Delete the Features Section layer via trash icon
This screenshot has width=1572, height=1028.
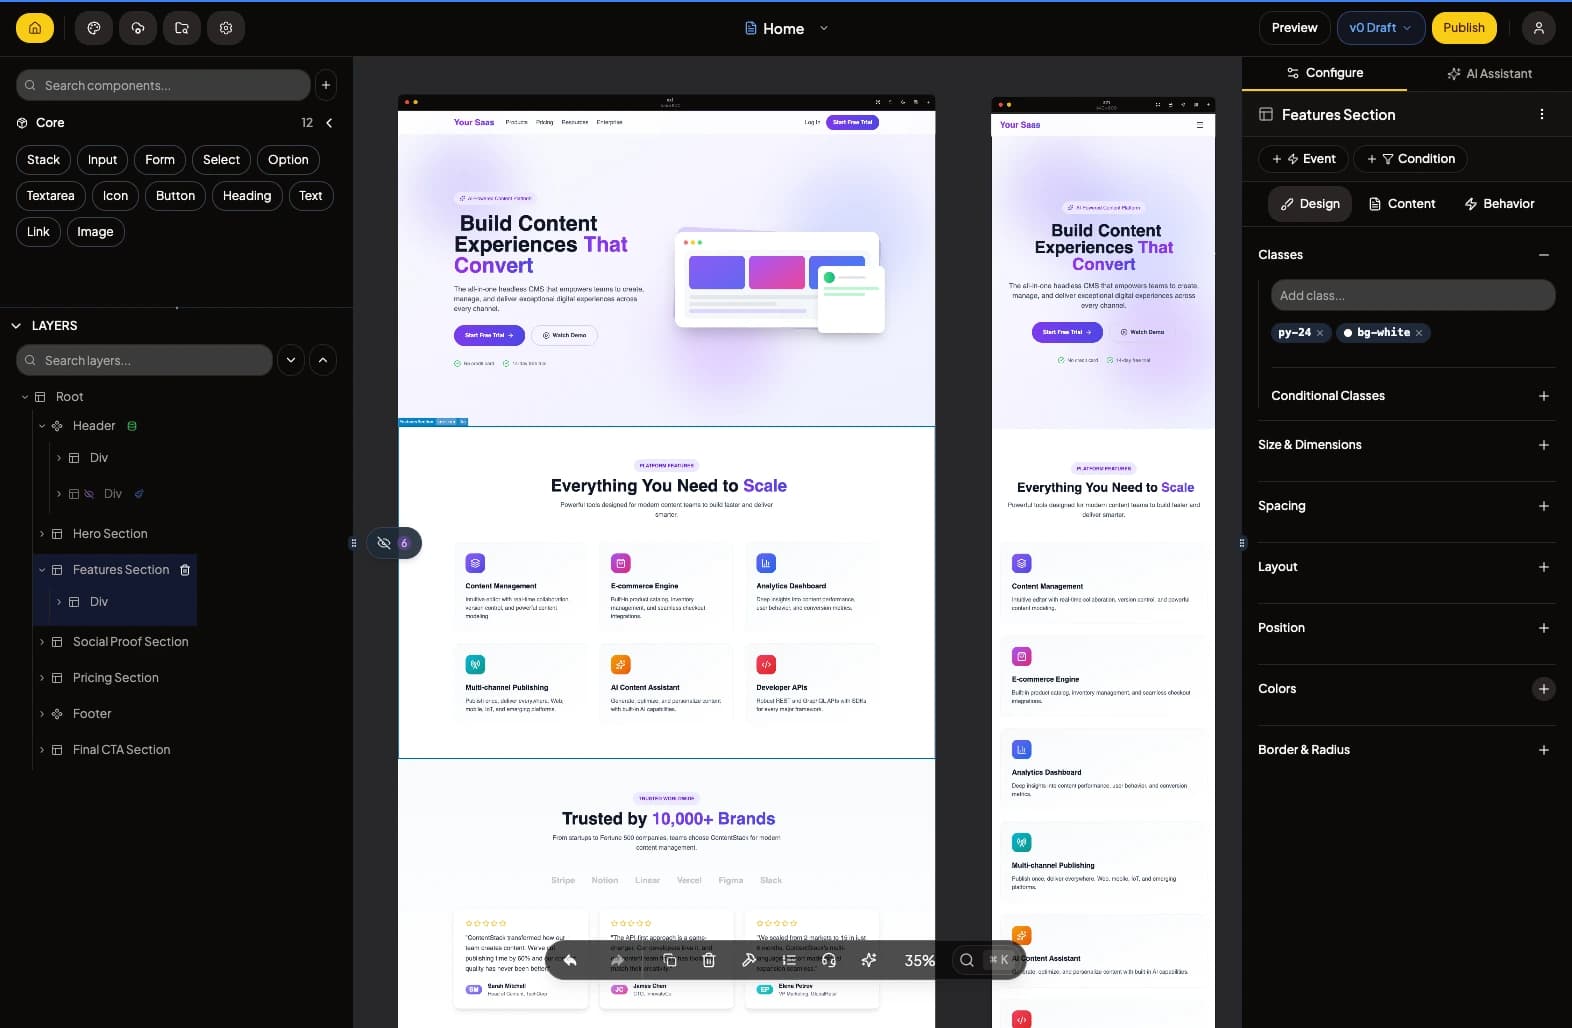pos(185,570)
